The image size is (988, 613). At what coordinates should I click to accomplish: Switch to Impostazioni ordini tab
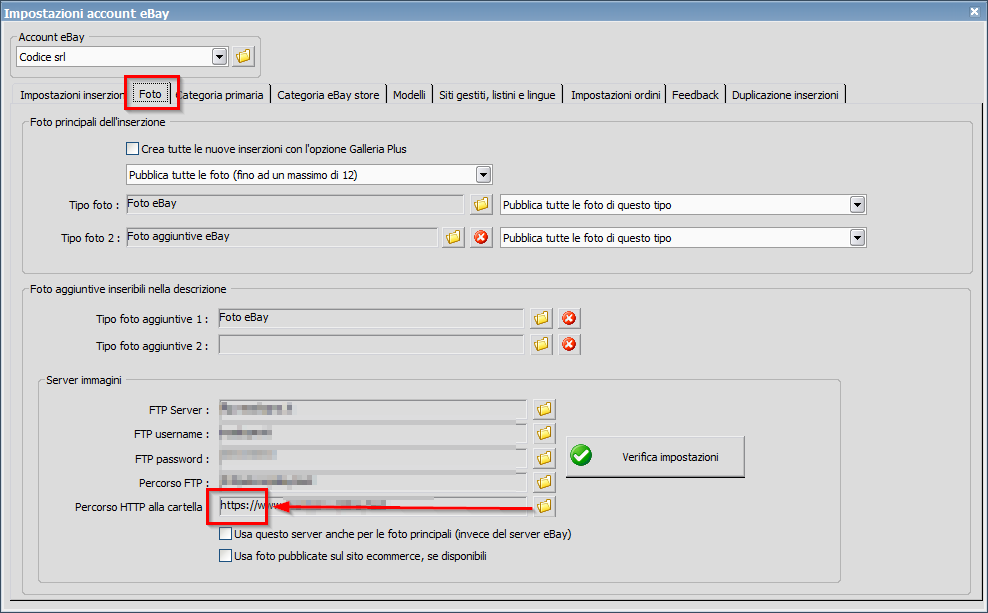click(x=615, y=95)
